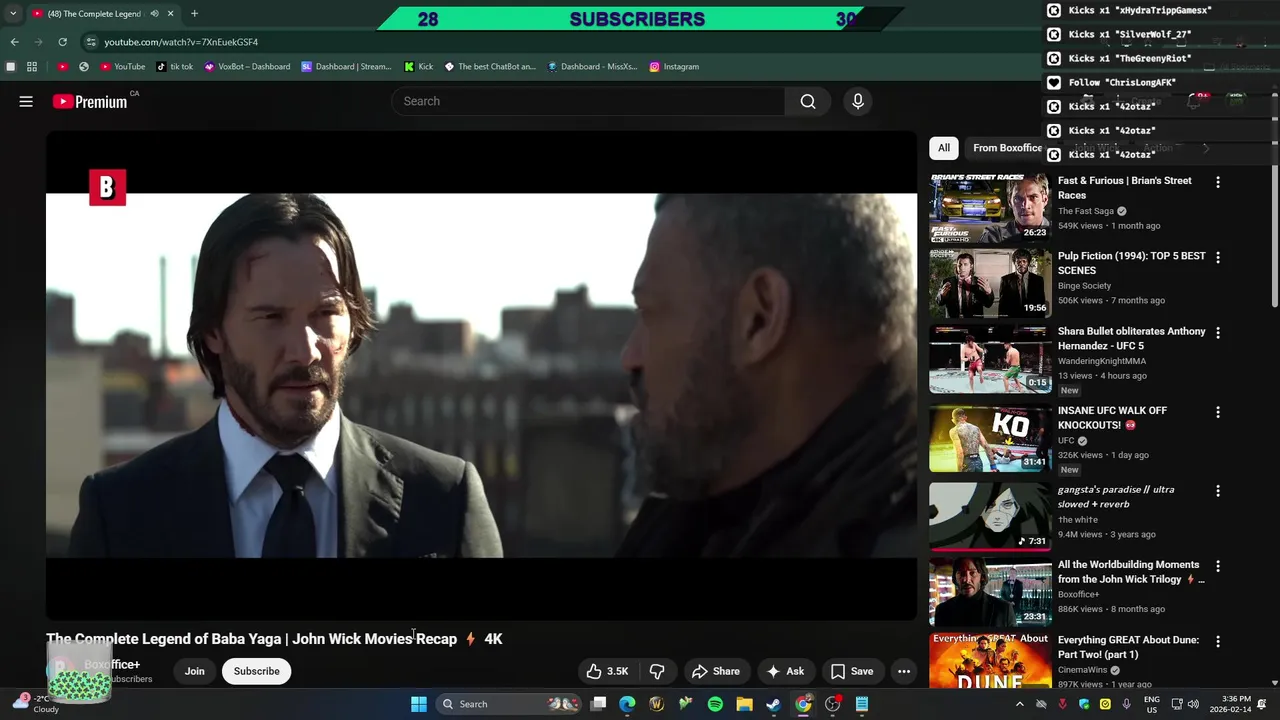
Task: Select the From Boxoffice+ filter chip
Action: (x=1008, y=148)
